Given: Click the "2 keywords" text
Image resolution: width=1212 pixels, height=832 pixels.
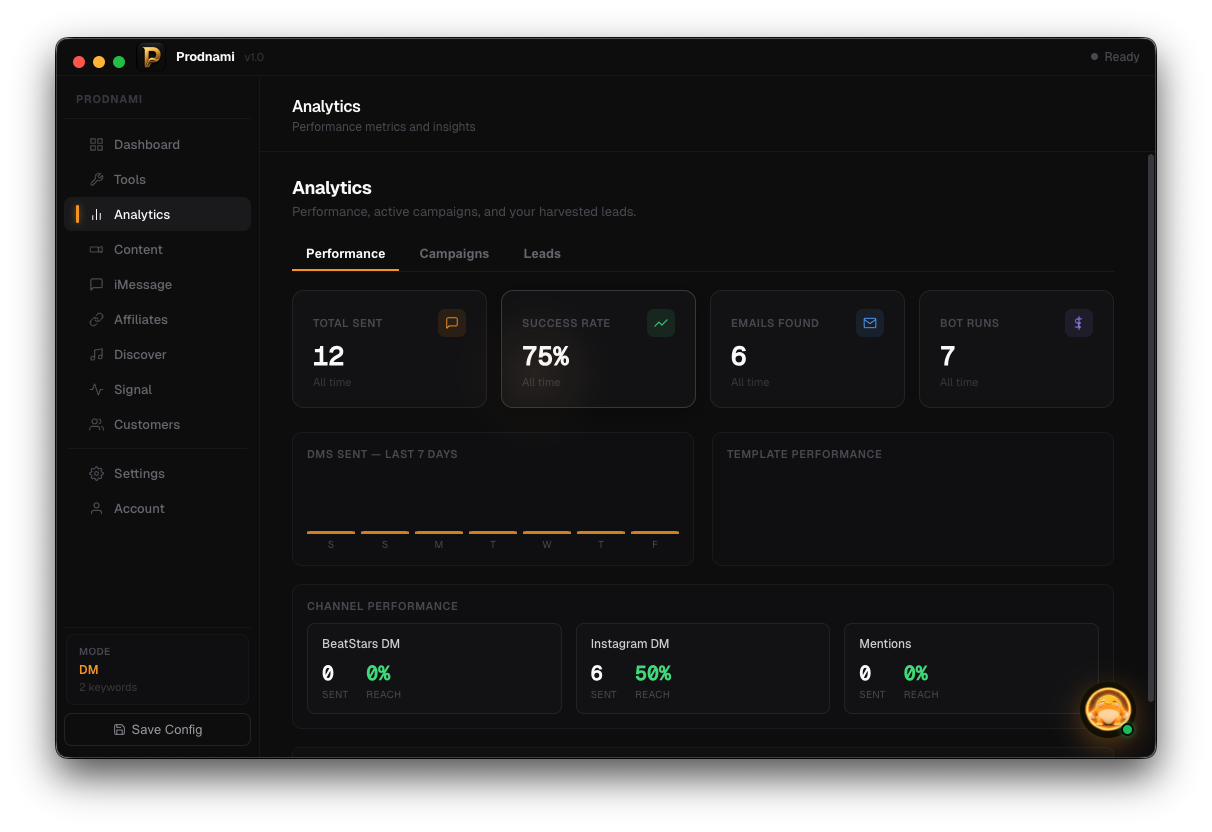Looking at the screenshot, I should point(108,688).
